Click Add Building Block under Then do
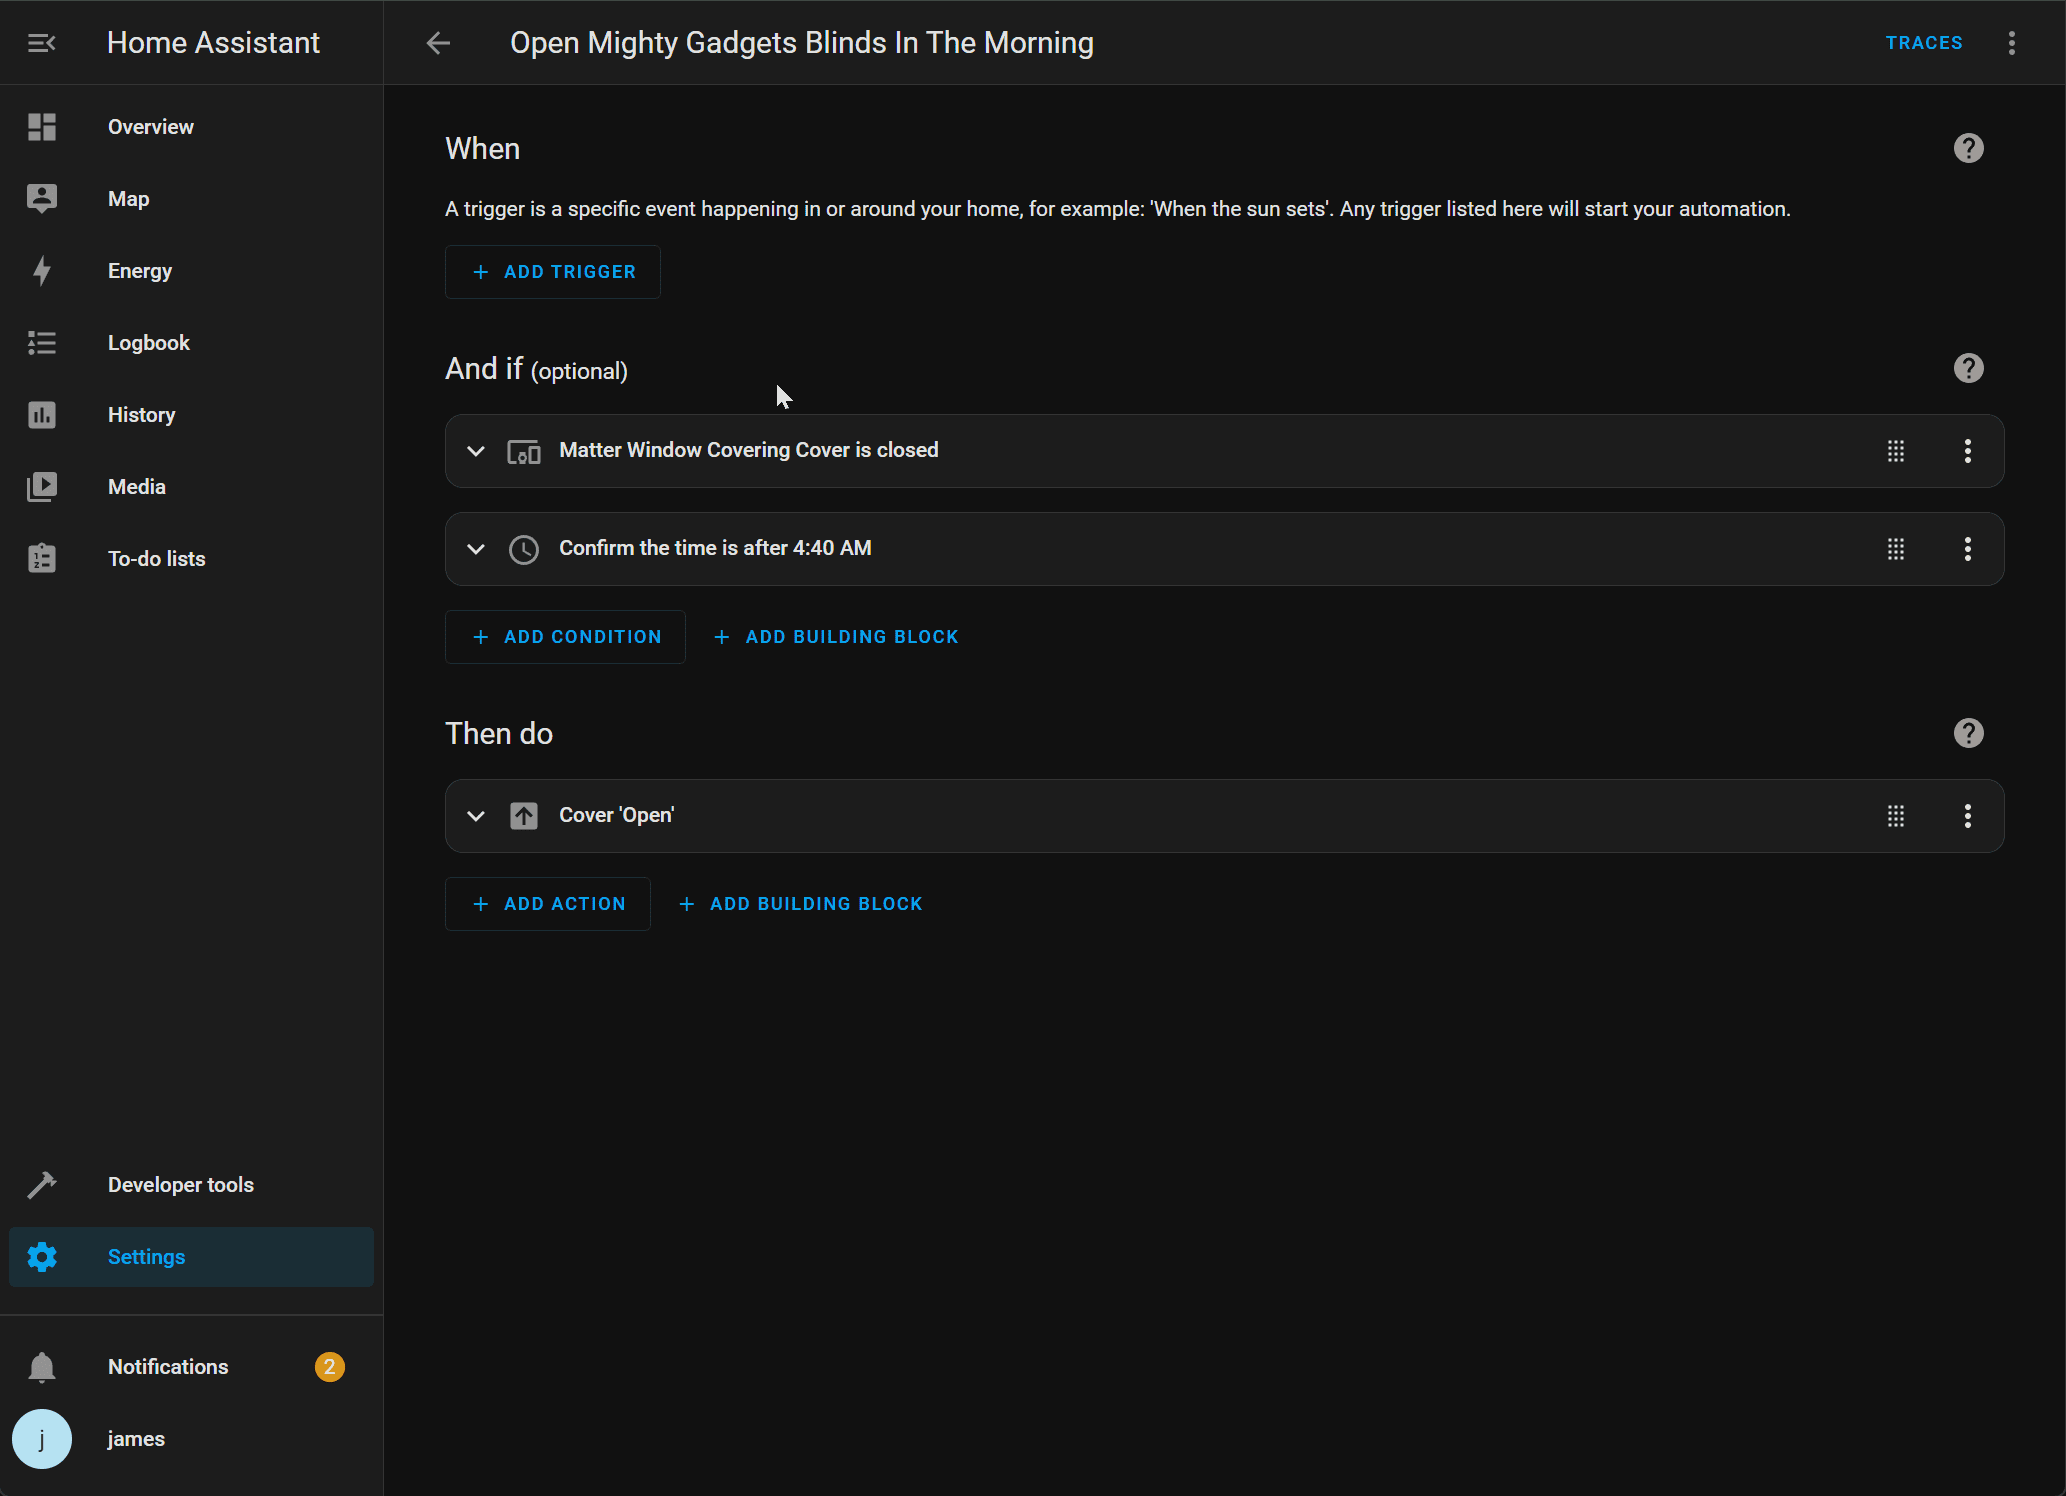Screen dimensions: 2066x1496 (801, 904)
